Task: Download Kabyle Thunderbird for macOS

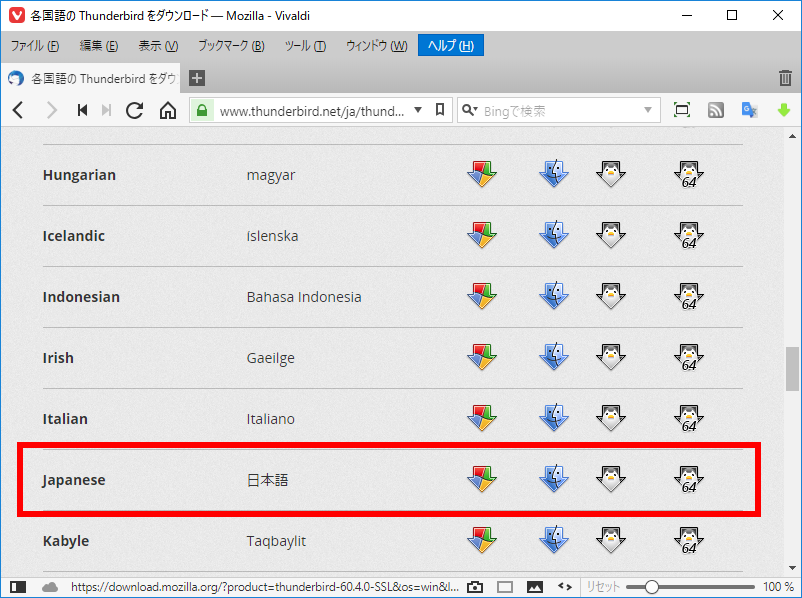Action: click(x=554, y=540)
